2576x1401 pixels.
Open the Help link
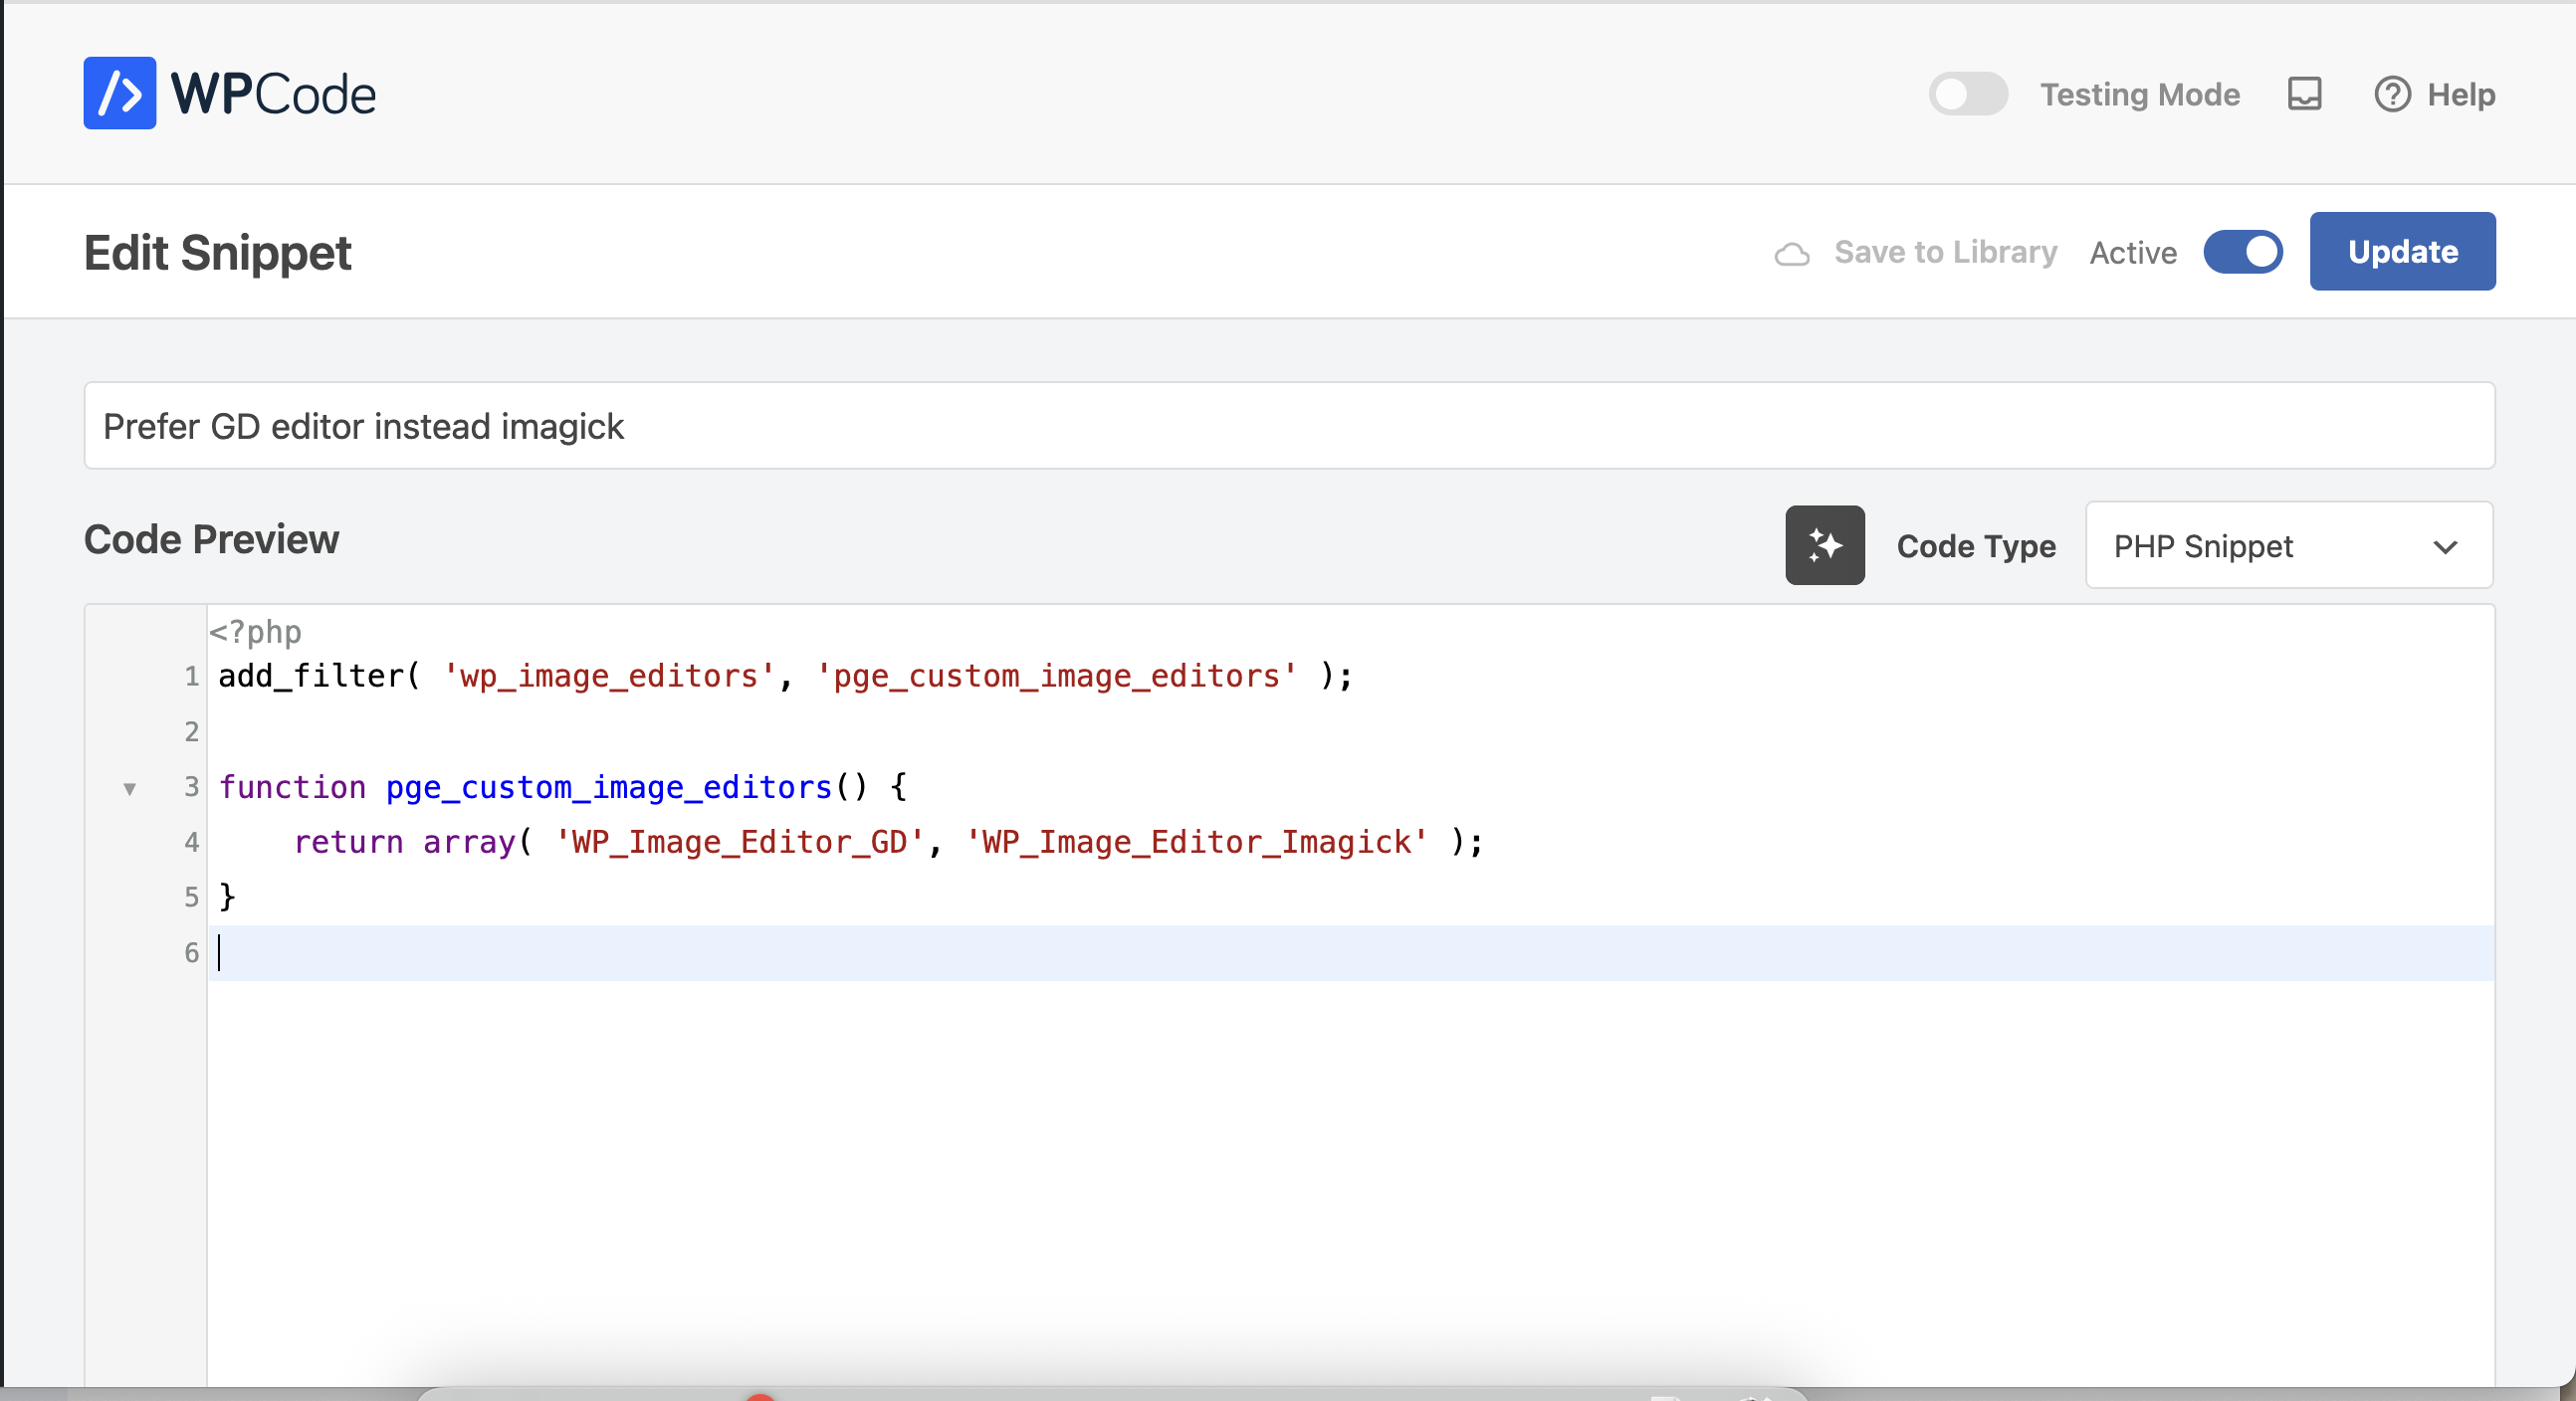2434,94
